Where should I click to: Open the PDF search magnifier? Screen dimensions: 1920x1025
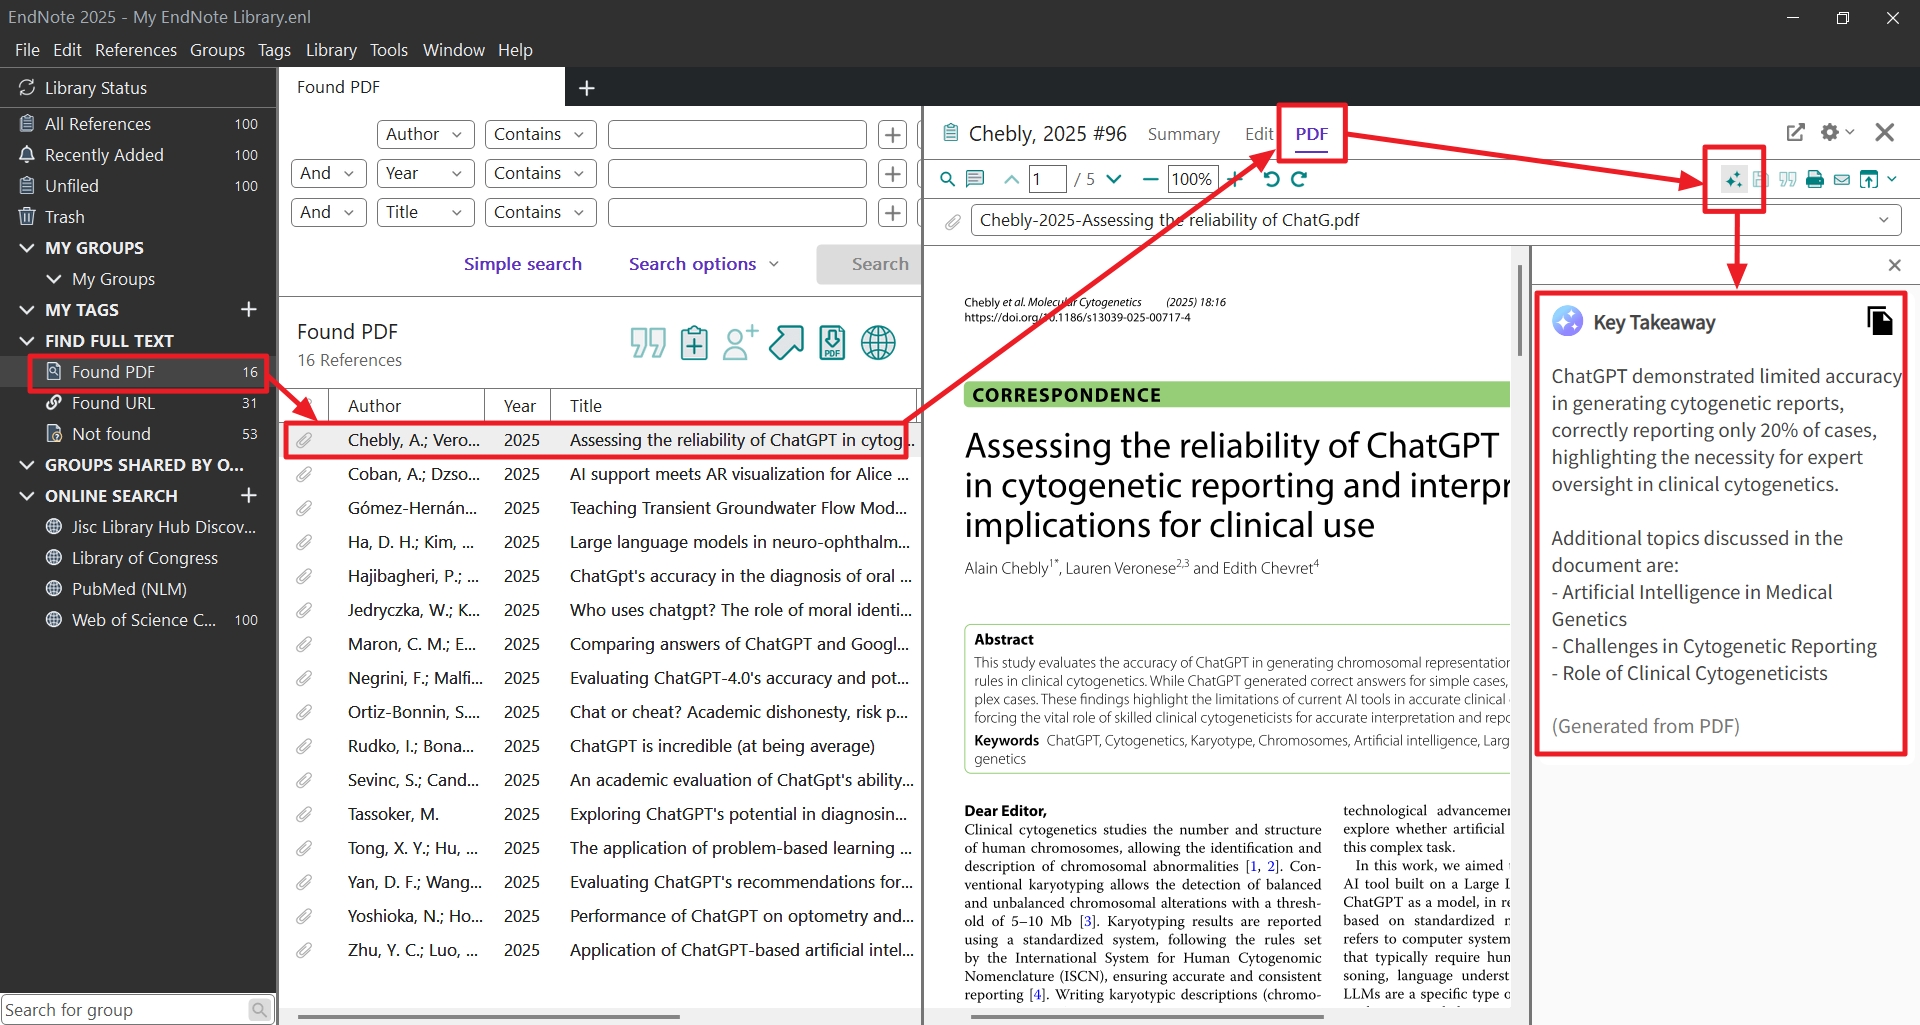(947, 179)
